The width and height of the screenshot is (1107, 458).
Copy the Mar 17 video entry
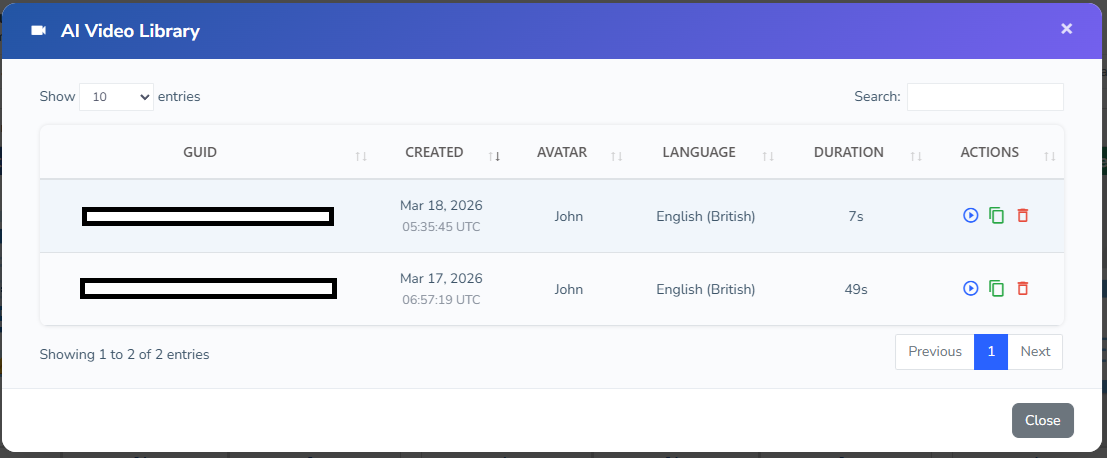[996, 288]
